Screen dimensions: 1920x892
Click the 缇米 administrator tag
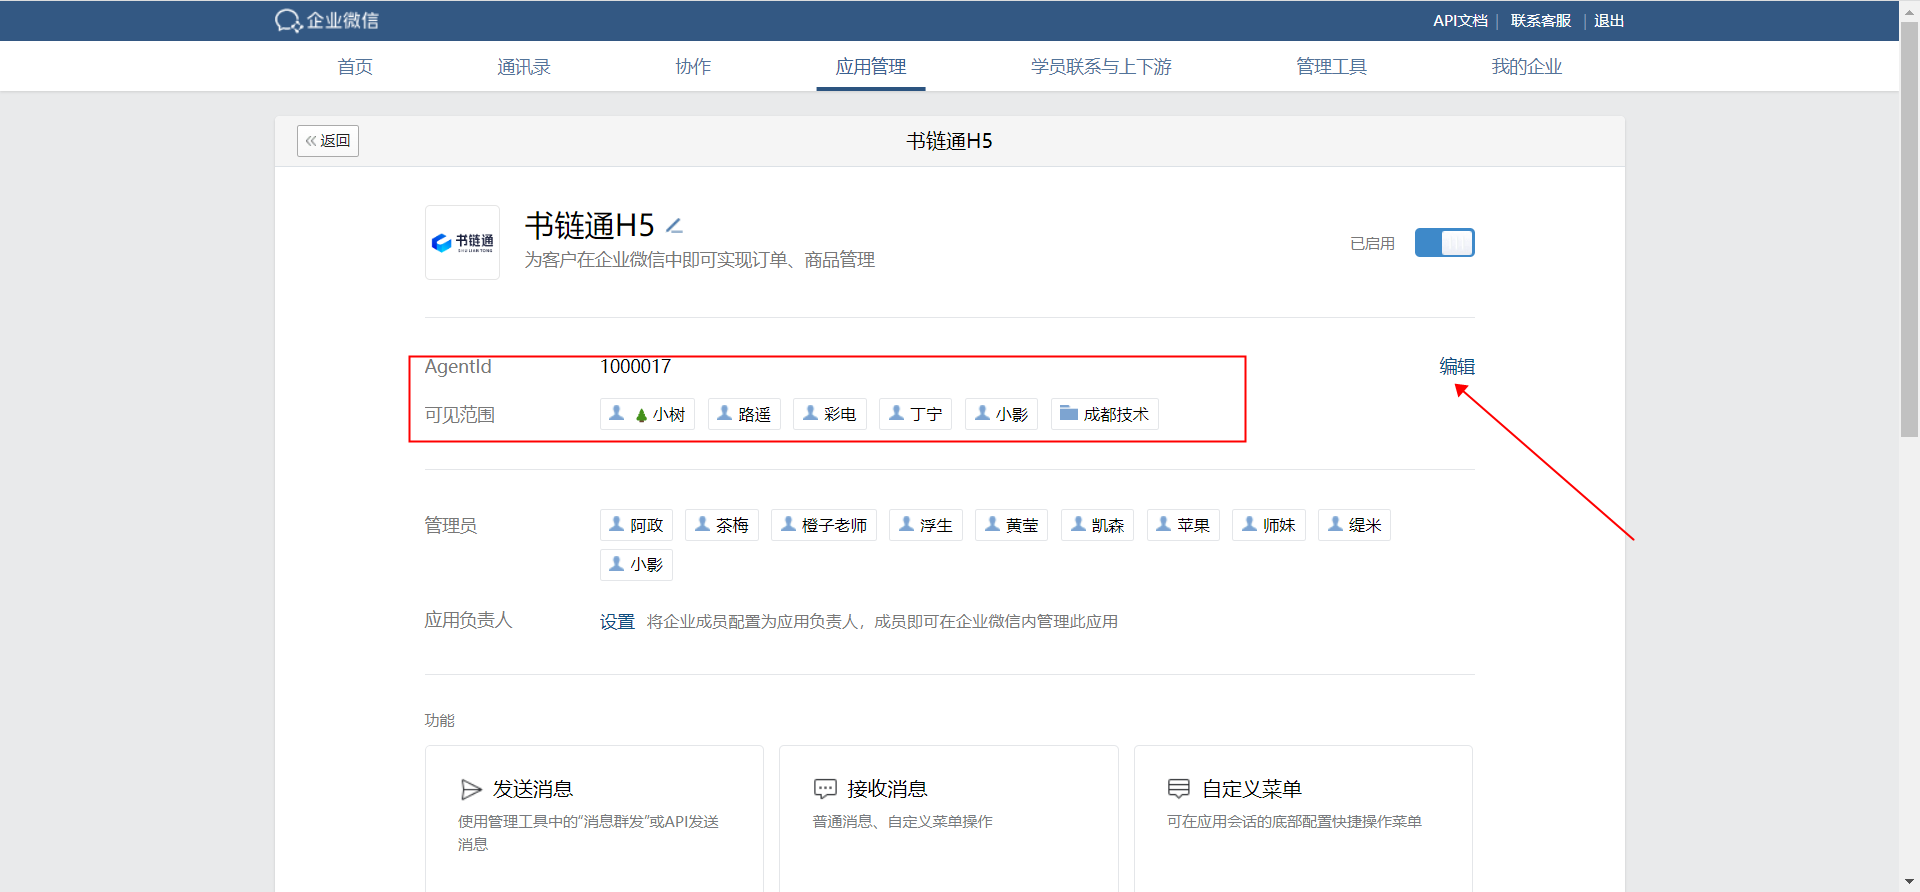click(1354, 525)
